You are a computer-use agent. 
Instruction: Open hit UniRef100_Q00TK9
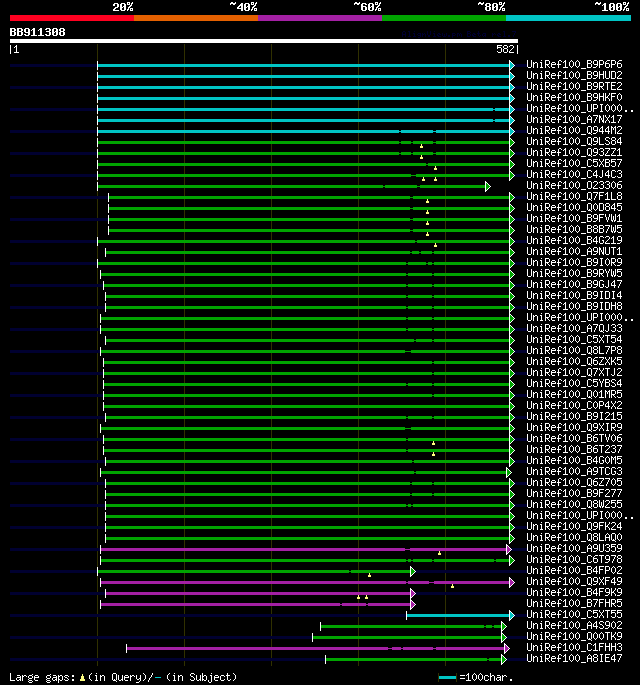(x=574, y=637)
